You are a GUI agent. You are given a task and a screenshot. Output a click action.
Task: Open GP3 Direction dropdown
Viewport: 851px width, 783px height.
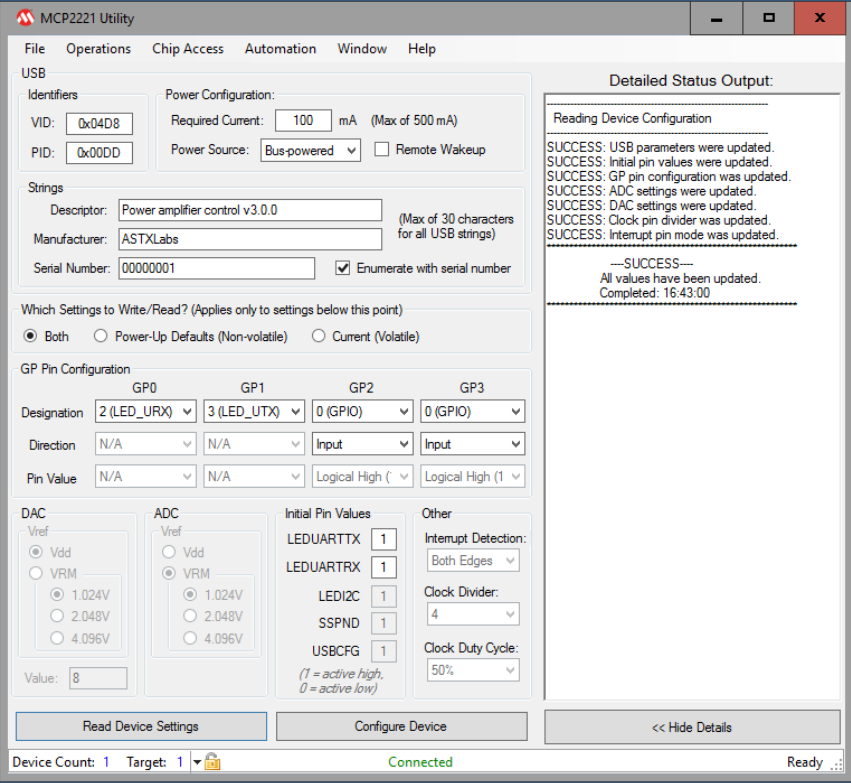(472, 444)
